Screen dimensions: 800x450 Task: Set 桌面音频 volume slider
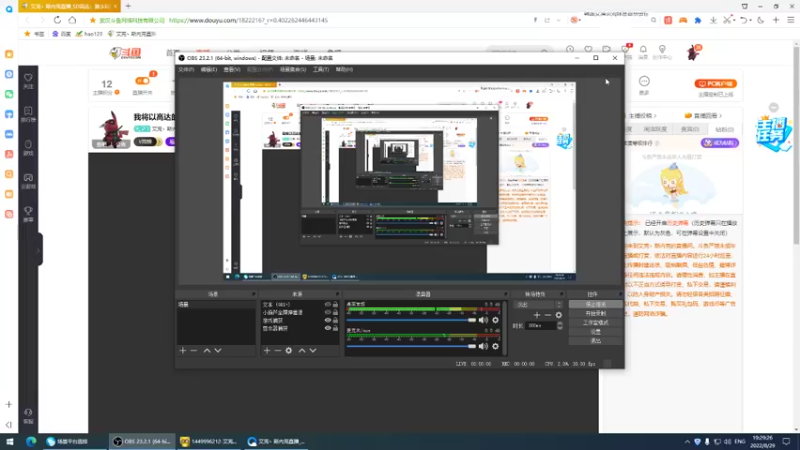coord(411,320)
